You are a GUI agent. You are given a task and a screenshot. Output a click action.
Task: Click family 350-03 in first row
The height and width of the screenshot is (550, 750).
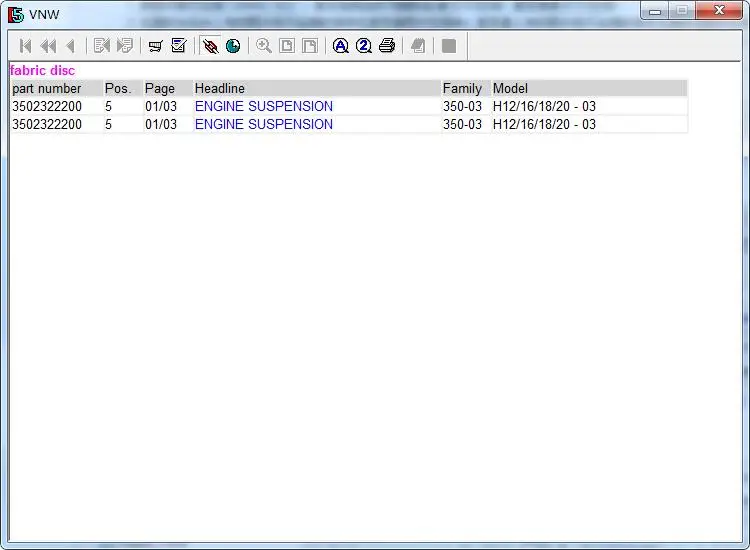coord(462,106)
